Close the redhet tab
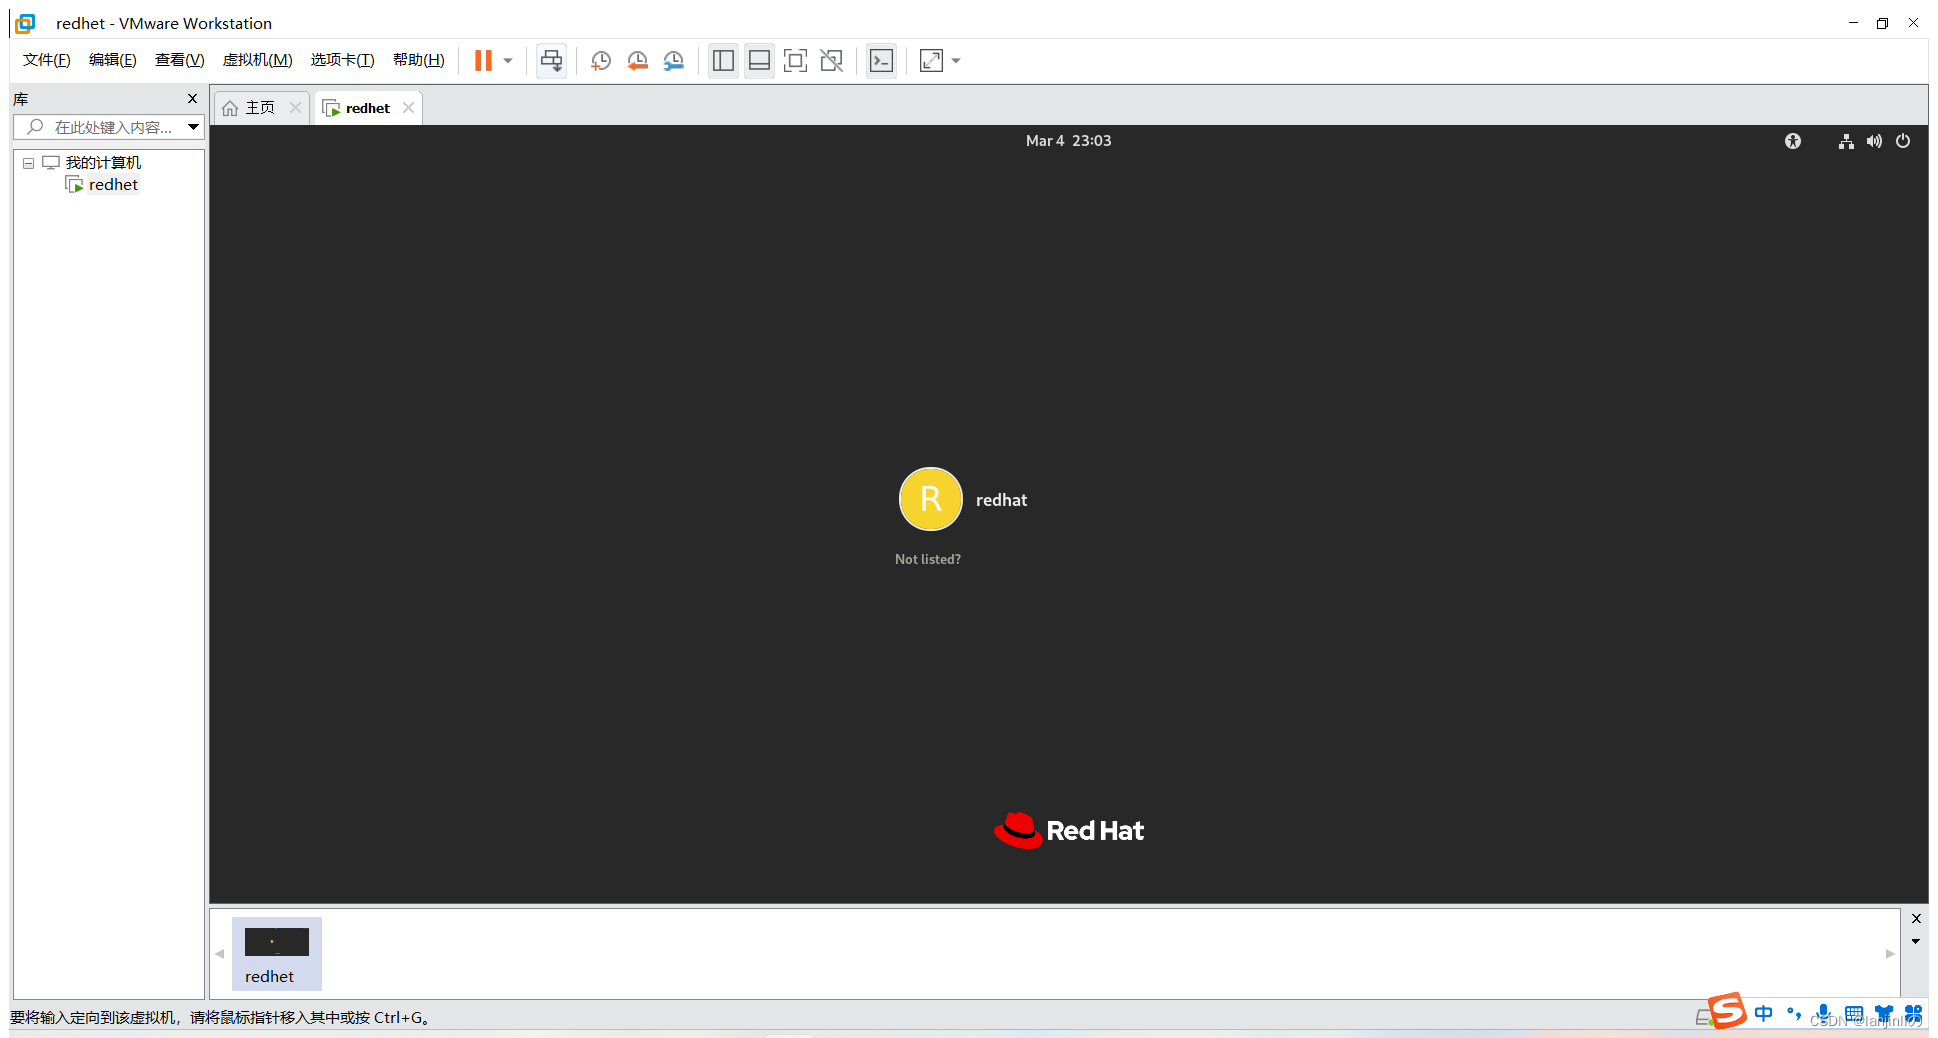This screenshot has height=1038, width=1938. click(x=408, y=108)
